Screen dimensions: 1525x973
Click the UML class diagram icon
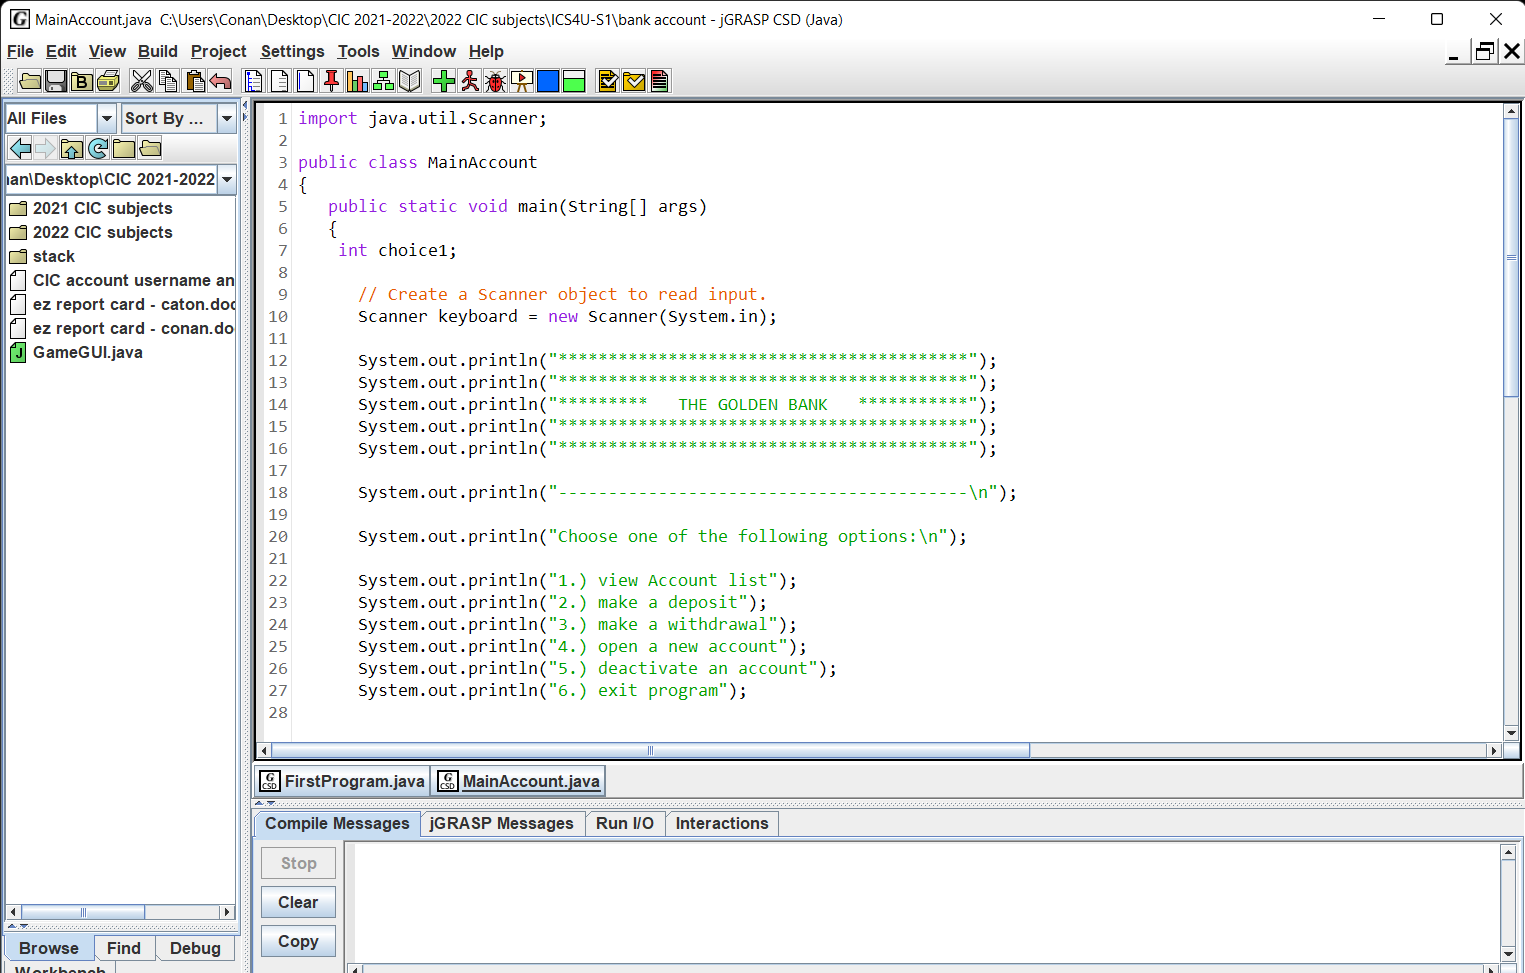[x=384, y=81]
